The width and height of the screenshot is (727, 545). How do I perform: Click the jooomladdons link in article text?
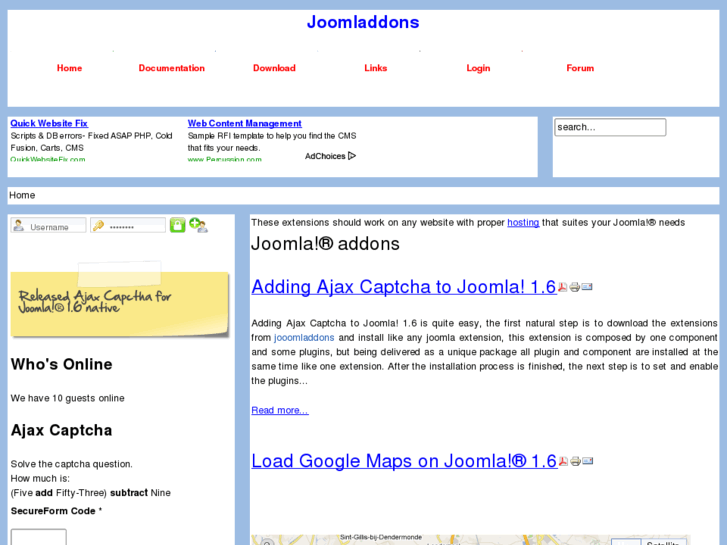tap(304, 338)
